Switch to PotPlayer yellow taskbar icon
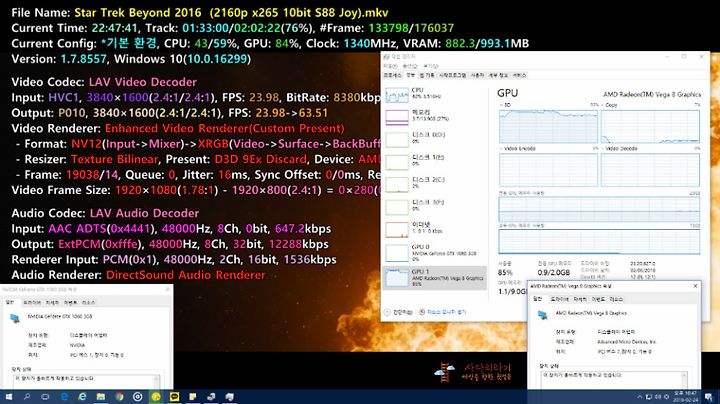The height and width of the screenshot is (404, 720). pos(156,397)
